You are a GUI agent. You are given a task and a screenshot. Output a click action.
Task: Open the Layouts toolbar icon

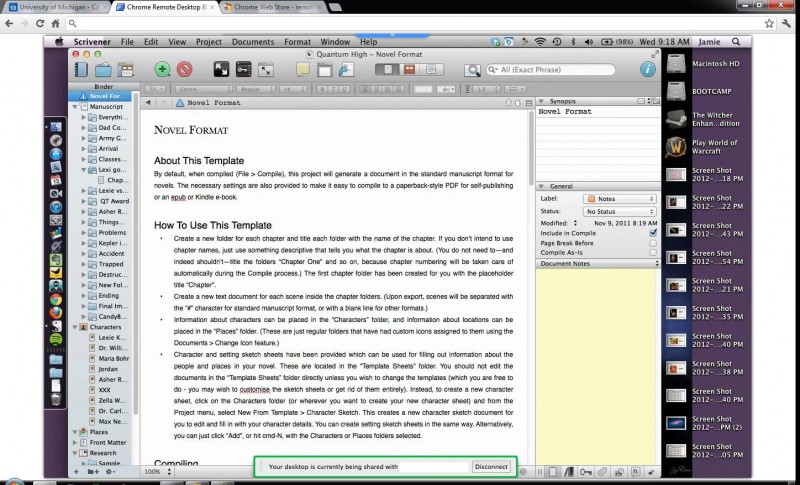click(125, 69)
